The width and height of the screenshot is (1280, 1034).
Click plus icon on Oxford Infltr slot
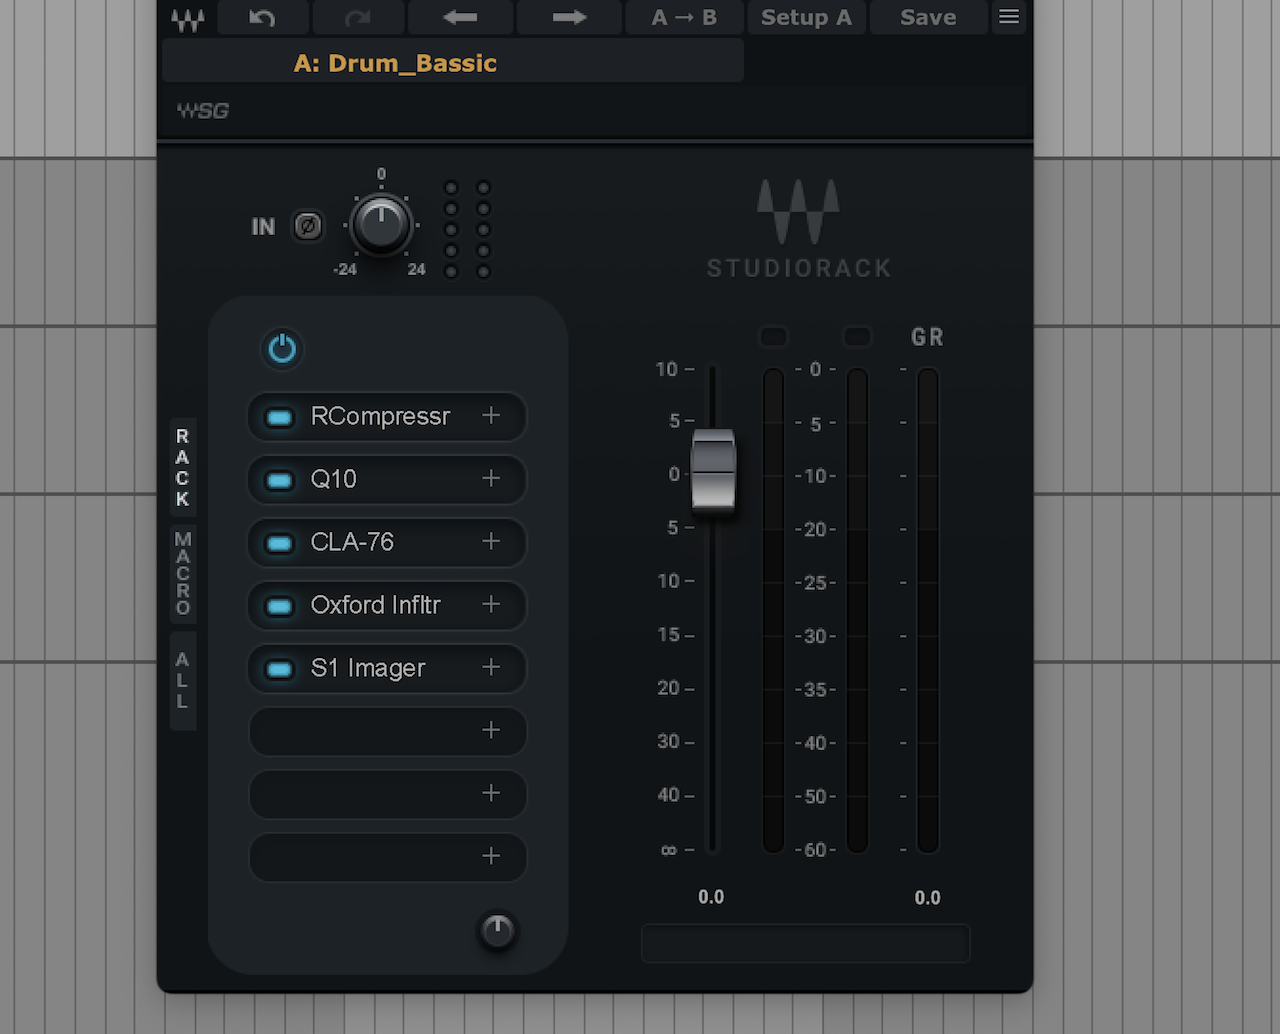point(491,604)
